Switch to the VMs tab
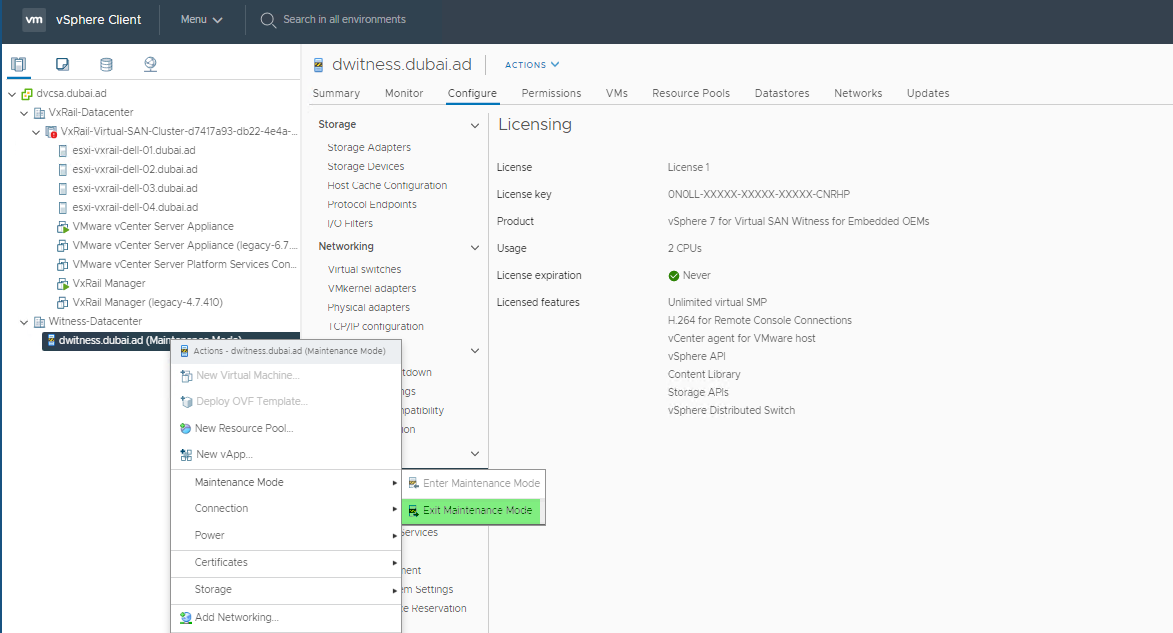Image resolution: width=1173 pixels, height=633 pixels. pyautogui.click(x=616, y=94)
